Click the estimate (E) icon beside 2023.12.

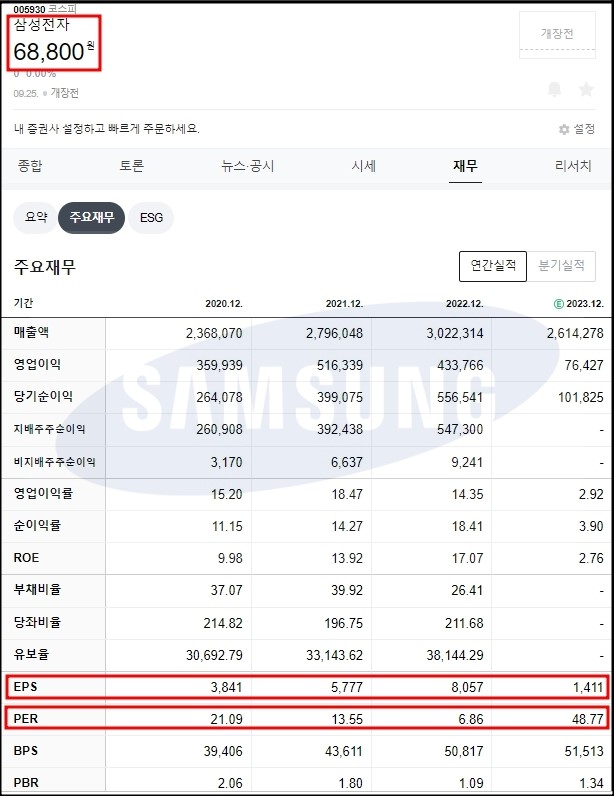click(x=558, y=304)
